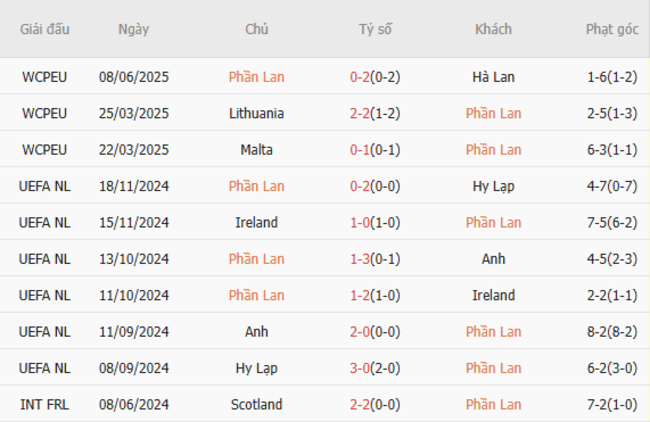The width and height of the screenshot is (650, 422).
Task: Click the 'Ngày' column header
Action: point(133,30)
